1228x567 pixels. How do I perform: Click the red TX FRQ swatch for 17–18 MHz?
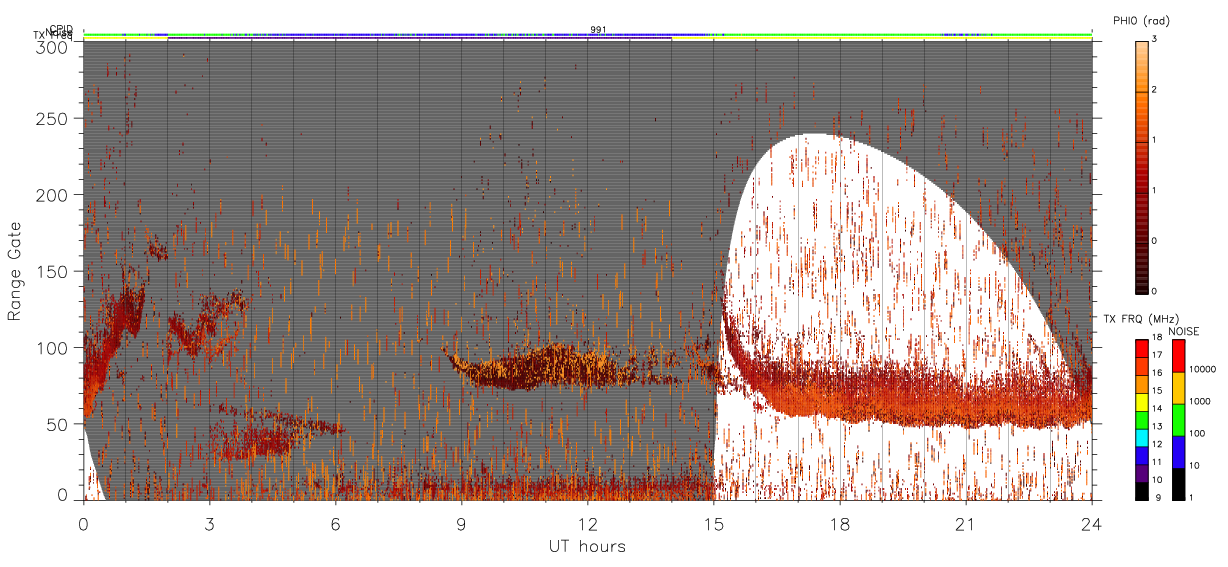1141,348
